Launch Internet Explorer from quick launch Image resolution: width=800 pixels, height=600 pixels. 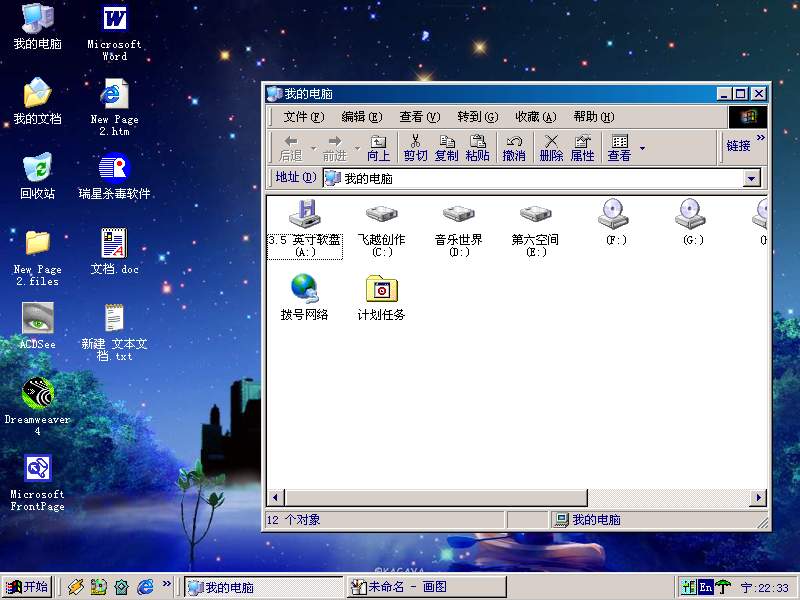(145, 587)
